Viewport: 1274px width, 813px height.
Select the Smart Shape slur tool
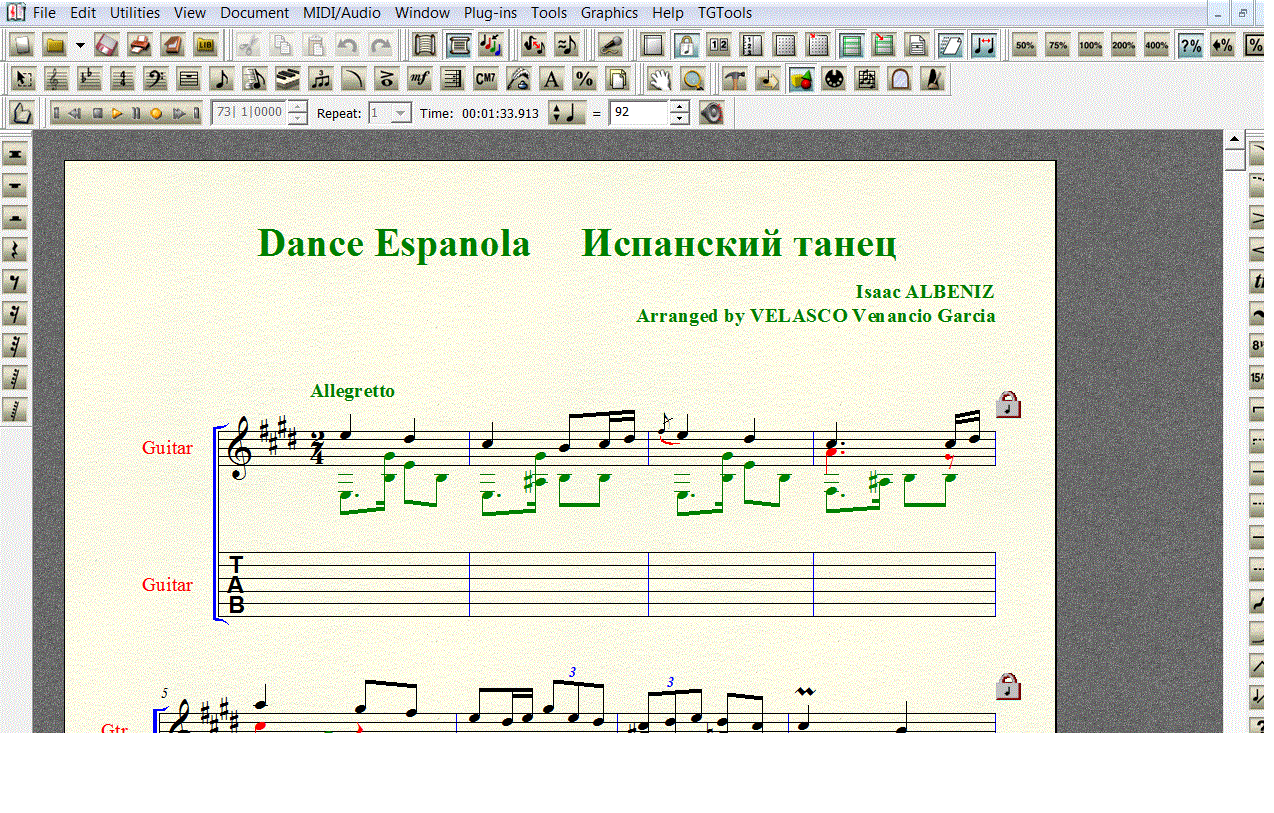[x=354, y=80]
